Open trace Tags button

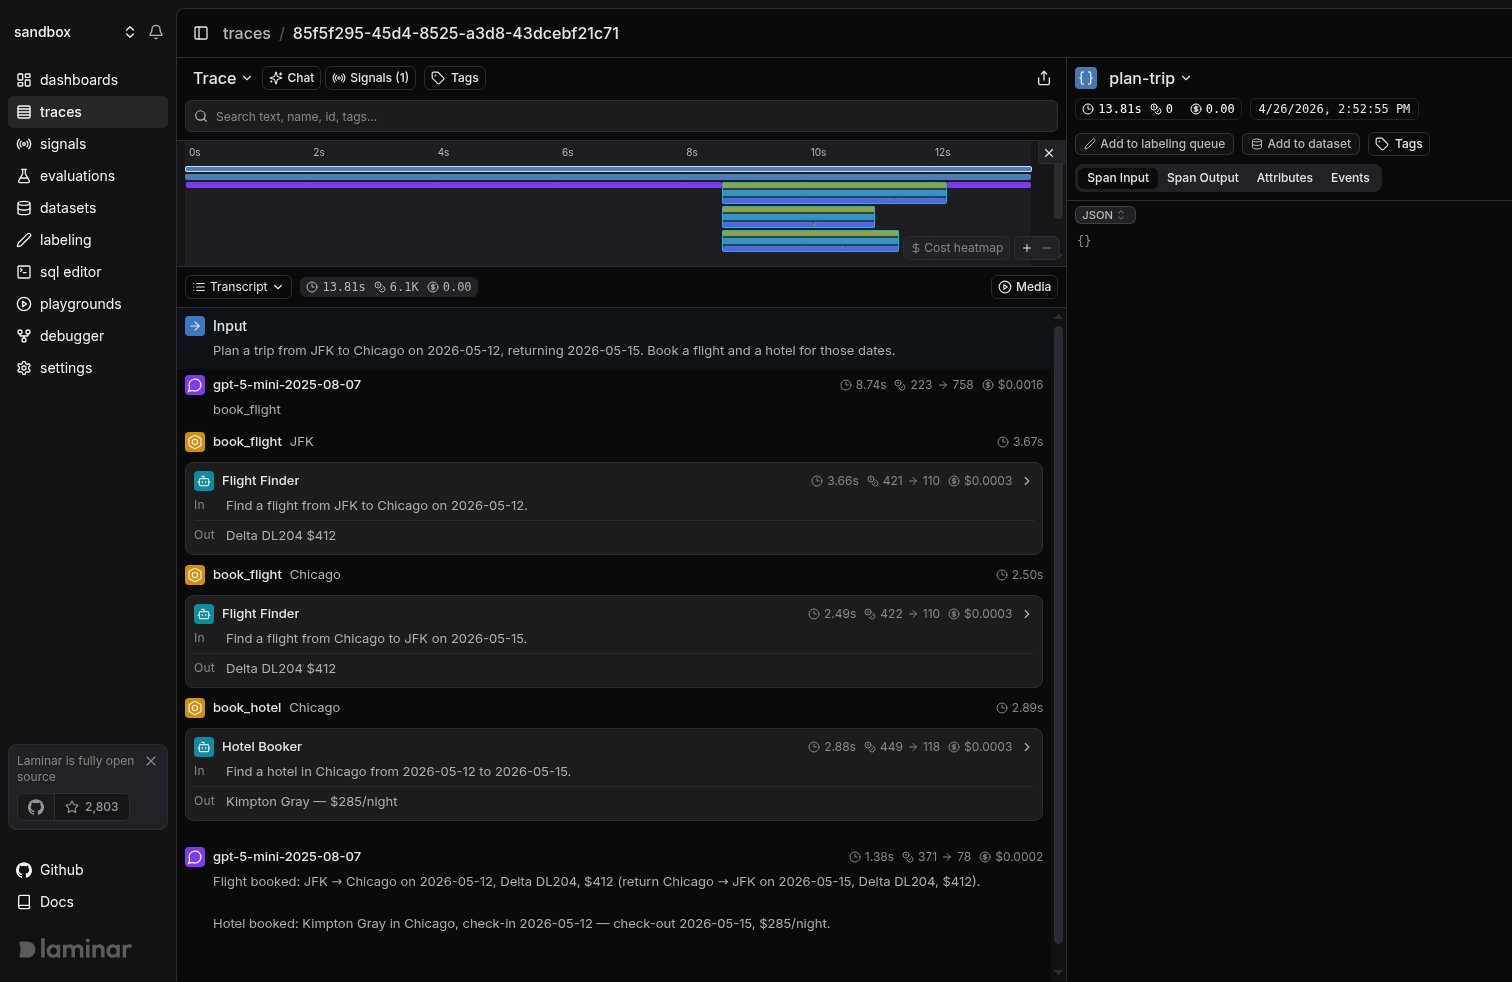[x=455, y=78]
